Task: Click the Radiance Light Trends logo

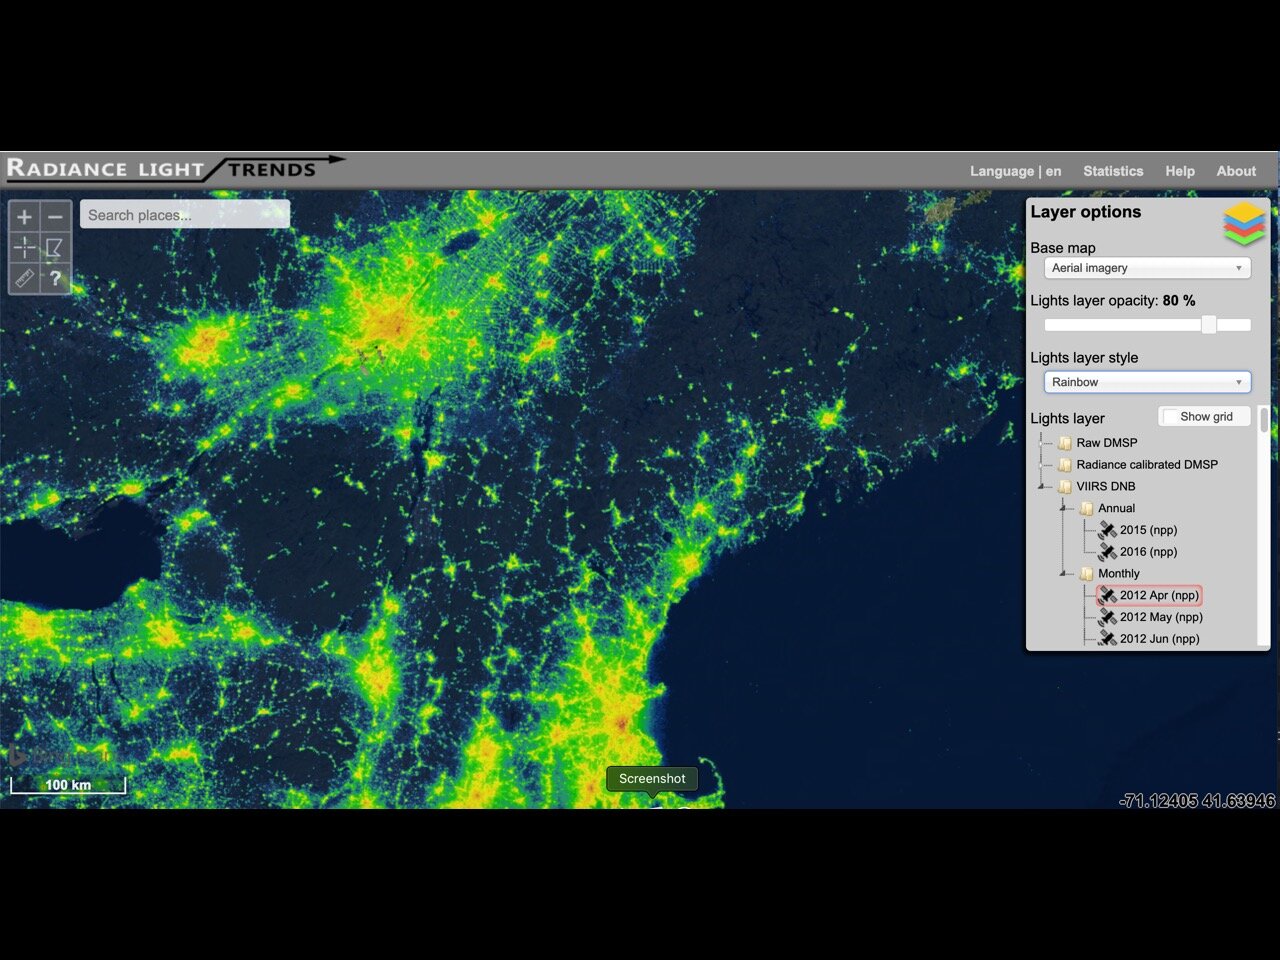Action: click(x=175, y=168)
